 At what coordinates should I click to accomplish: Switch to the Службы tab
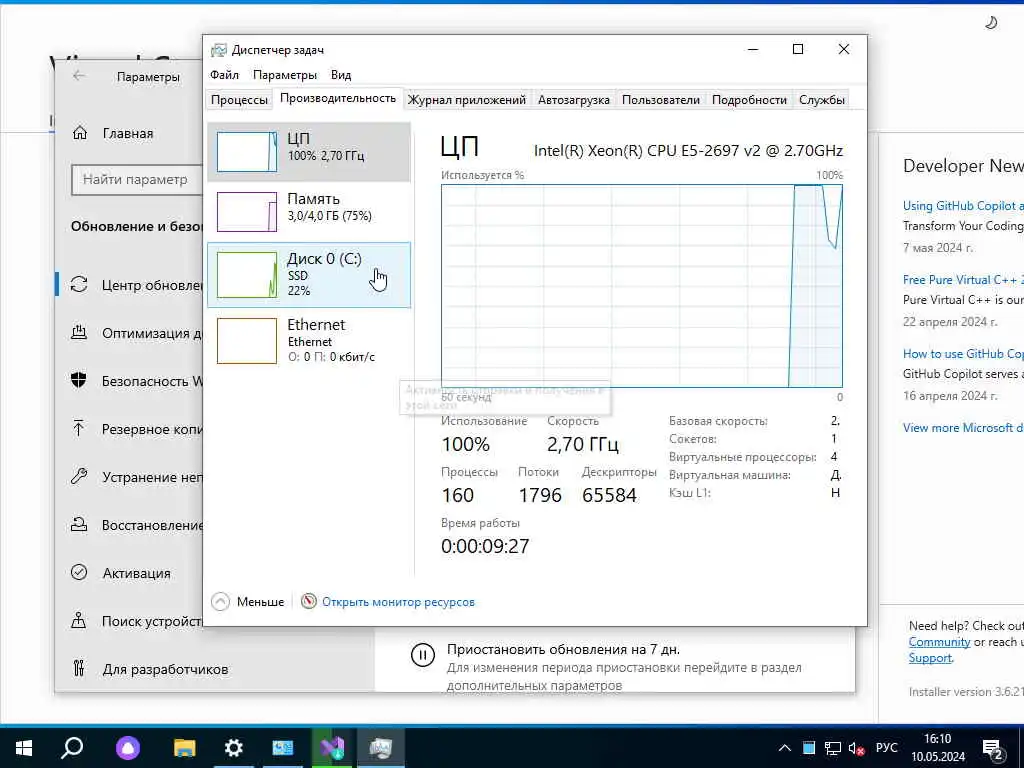point(822,100)
